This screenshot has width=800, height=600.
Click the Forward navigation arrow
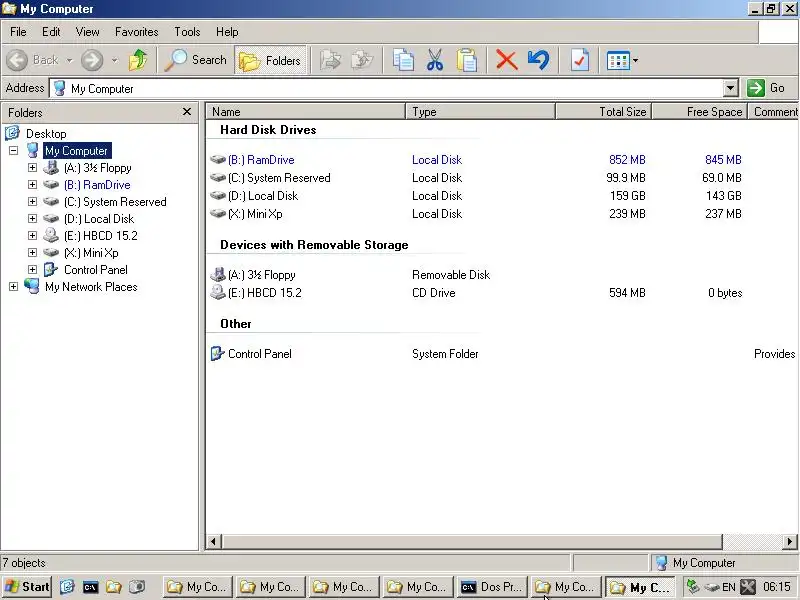(x=92, y=60)
